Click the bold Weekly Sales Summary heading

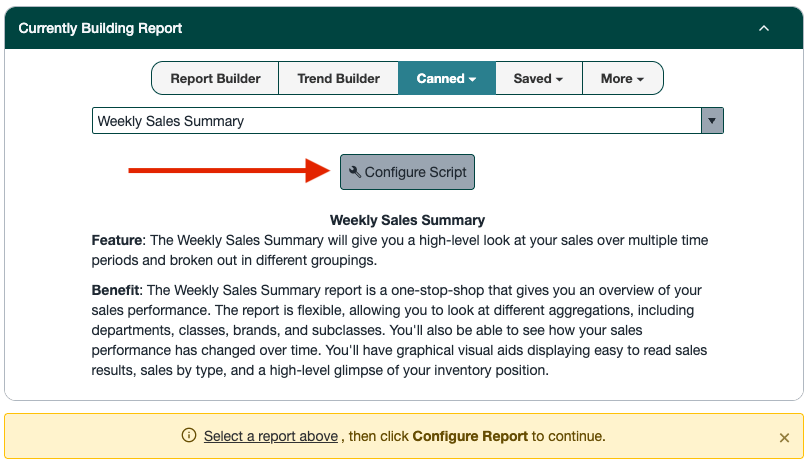click(x=407, y=220)
